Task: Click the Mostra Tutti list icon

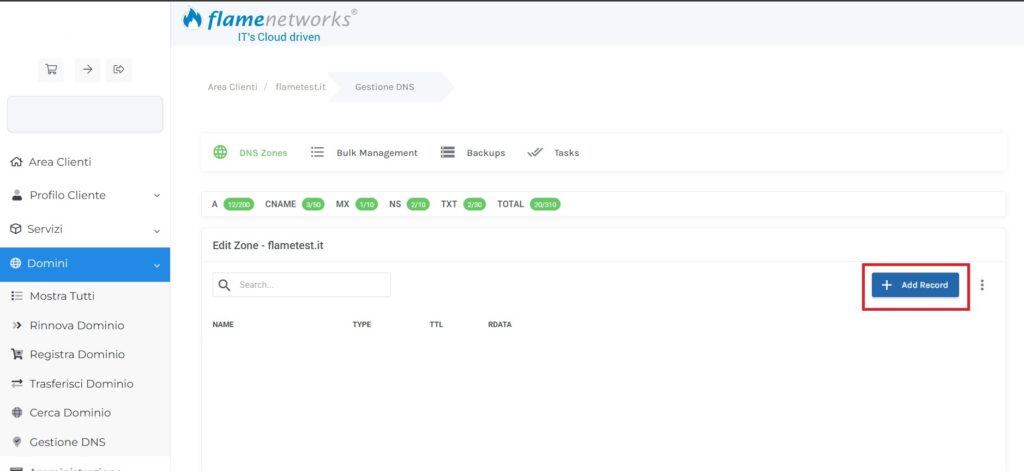Action: [17, 296]
